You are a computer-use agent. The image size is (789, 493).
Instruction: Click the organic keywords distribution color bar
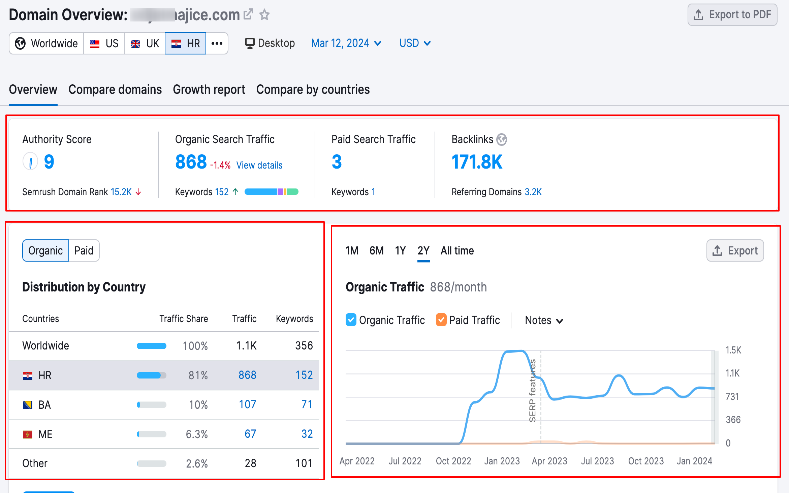272,192
